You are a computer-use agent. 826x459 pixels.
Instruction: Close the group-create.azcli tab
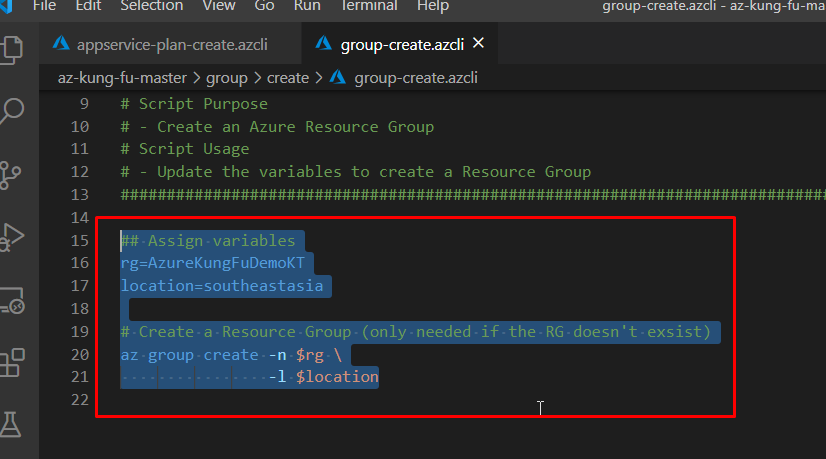[x=478, y=44]
